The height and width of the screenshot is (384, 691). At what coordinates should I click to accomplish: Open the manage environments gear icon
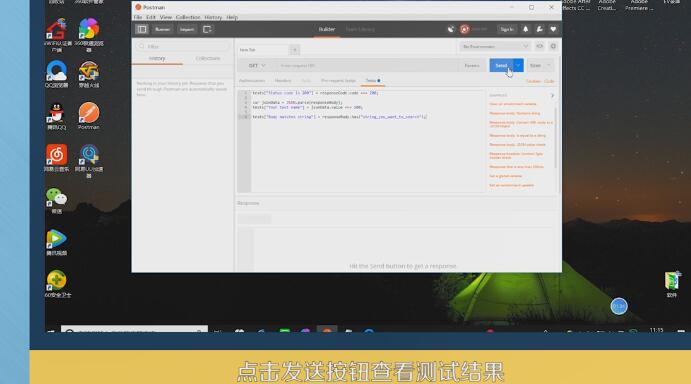pyautogui.click(x=553, y=46)
